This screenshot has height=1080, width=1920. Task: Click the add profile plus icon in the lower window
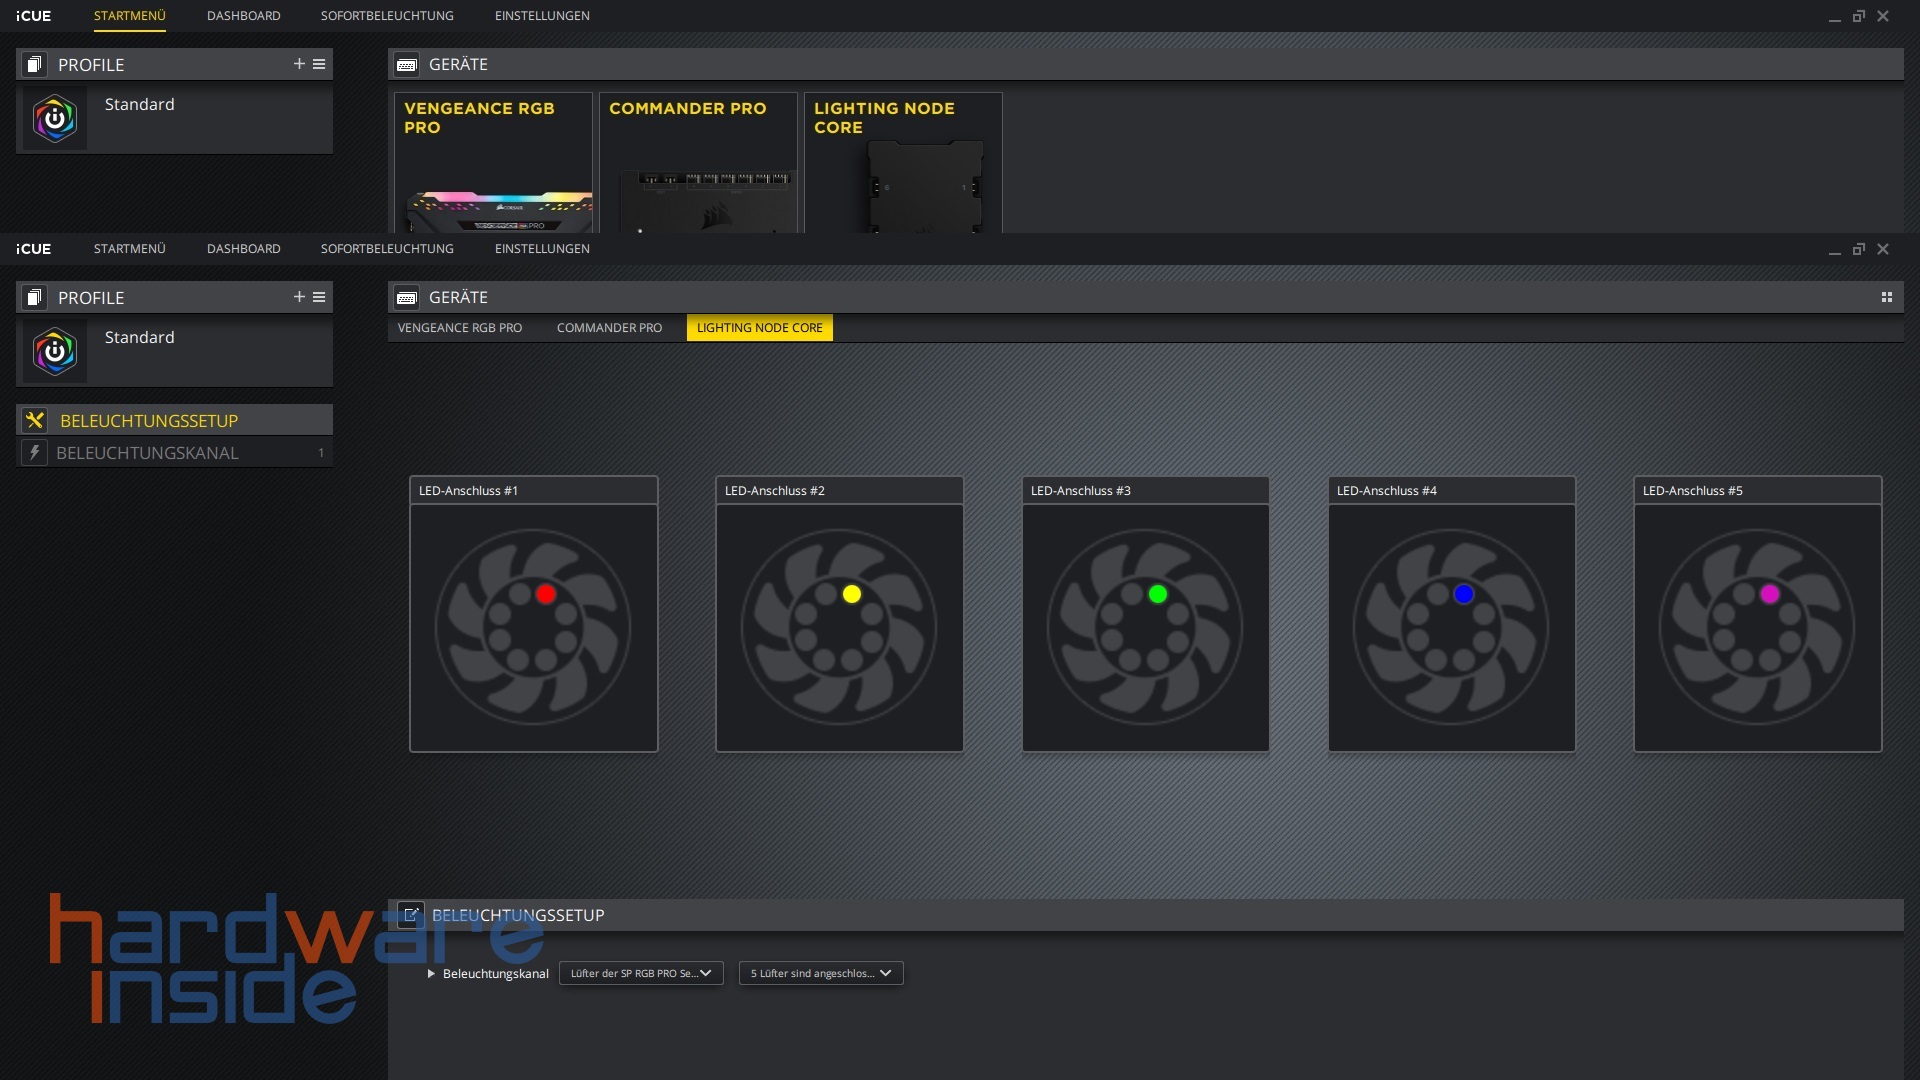pos(298,297)
